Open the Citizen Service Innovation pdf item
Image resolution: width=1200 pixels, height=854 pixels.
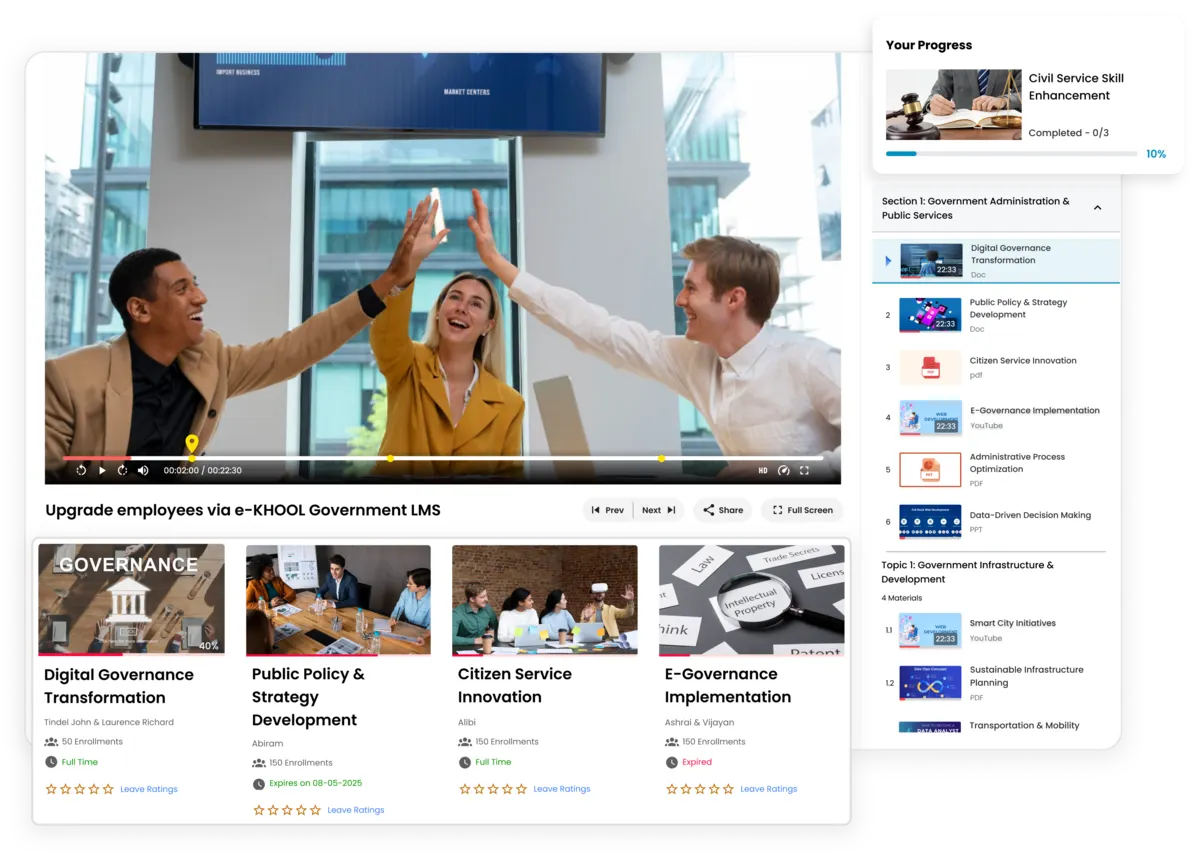1022,361
